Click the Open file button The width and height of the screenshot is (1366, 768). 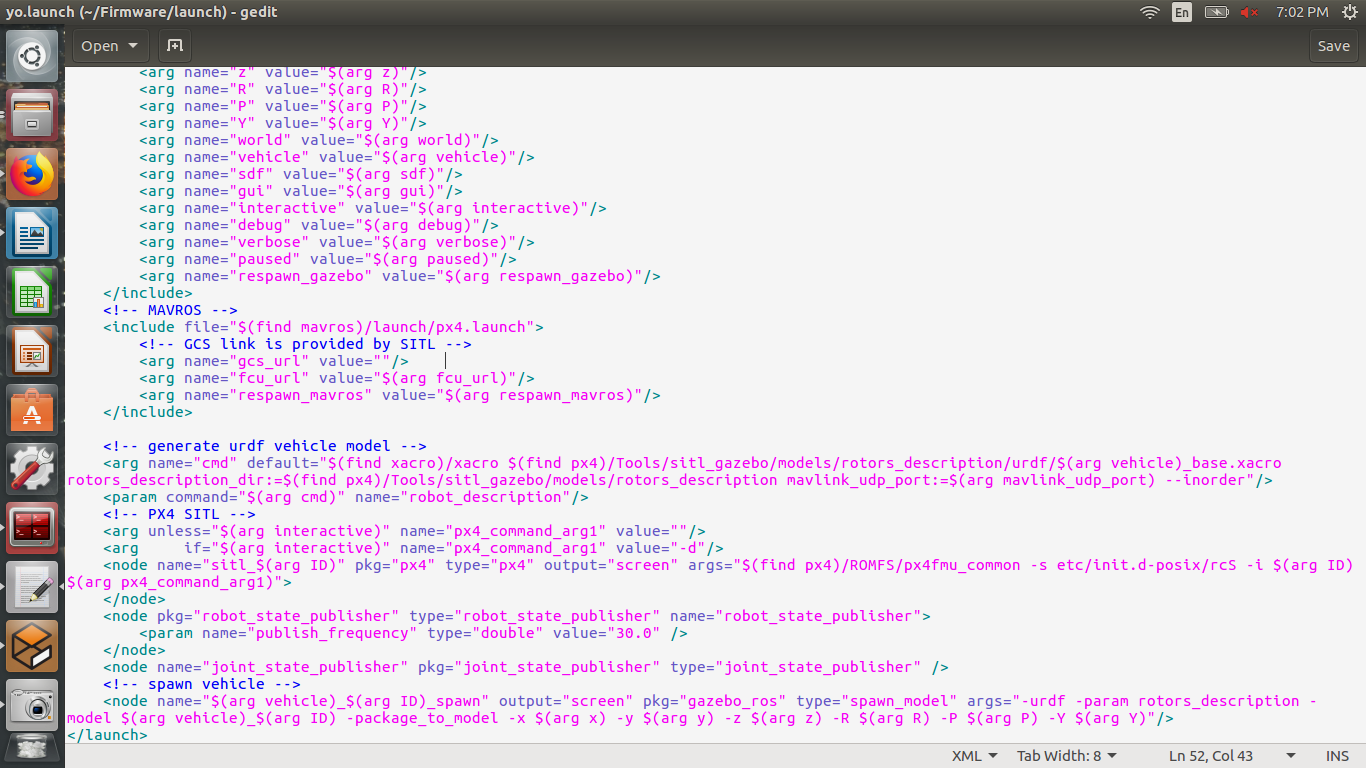pos(100,46)
